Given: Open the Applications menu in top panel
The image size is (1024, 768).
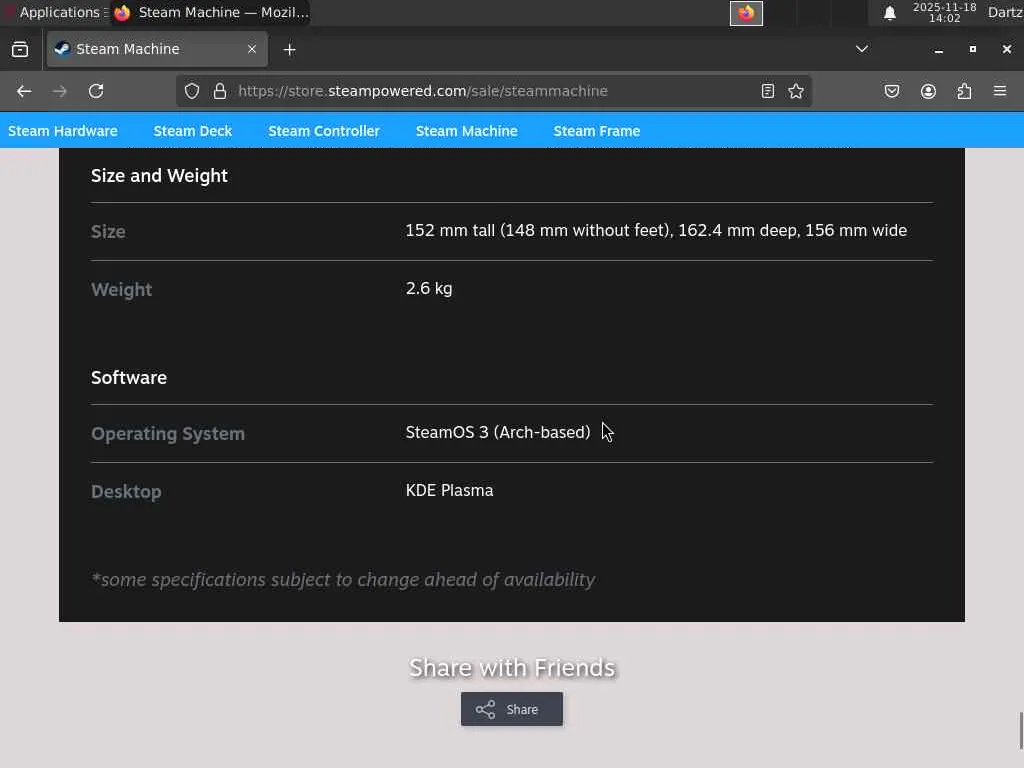Looking at the screenshot, I should point(55,12).
